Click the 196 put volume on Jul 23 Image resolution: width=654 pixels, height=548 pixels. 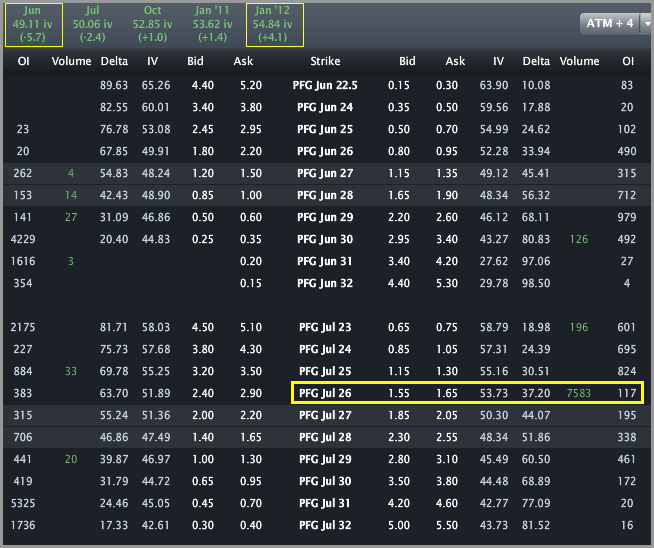[579, 327]
